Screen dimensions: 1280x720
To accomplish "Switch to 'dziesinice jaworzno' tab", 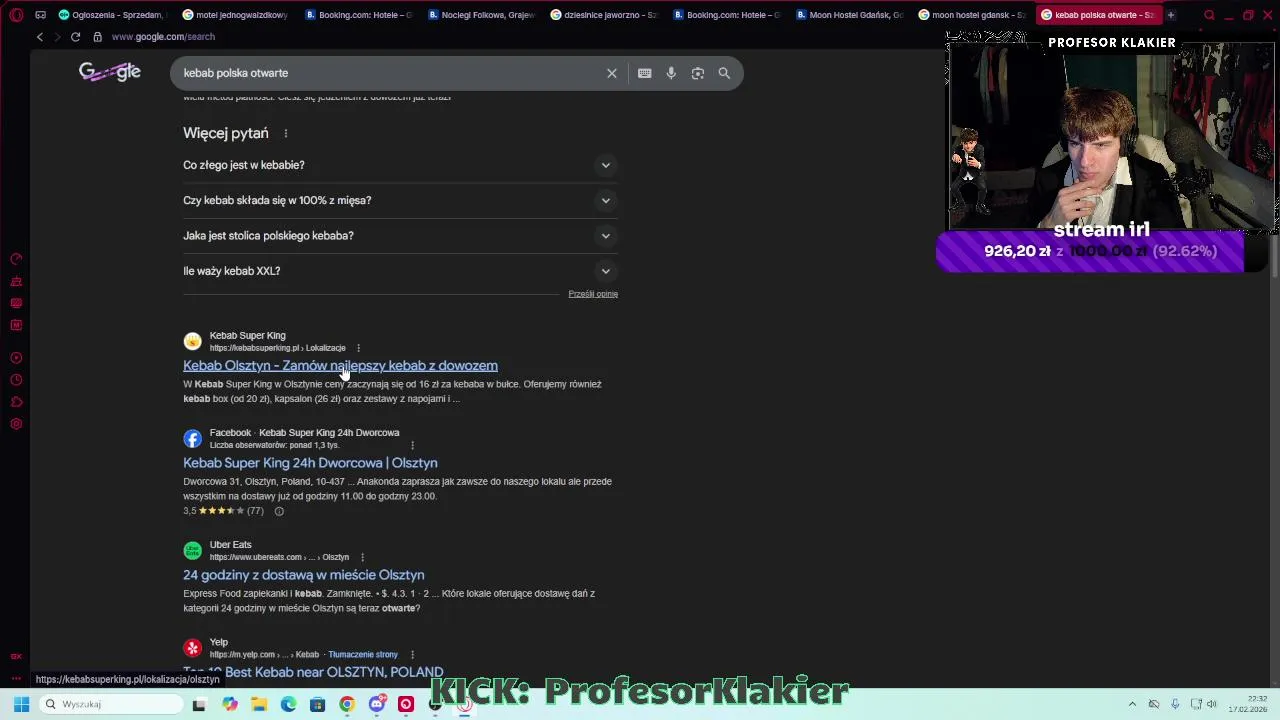I will pos(603,15).
